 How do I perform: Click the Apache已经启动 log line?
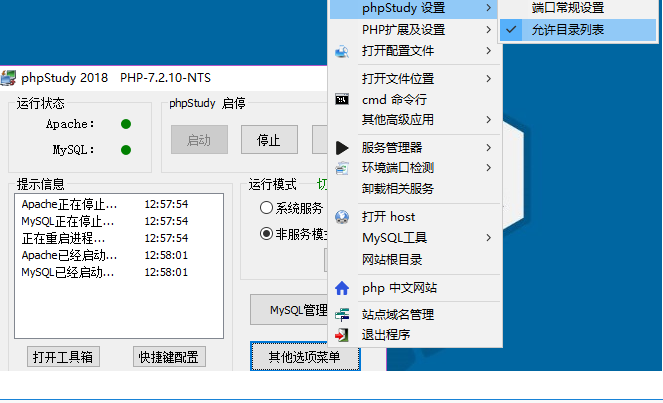coord(104,255)
